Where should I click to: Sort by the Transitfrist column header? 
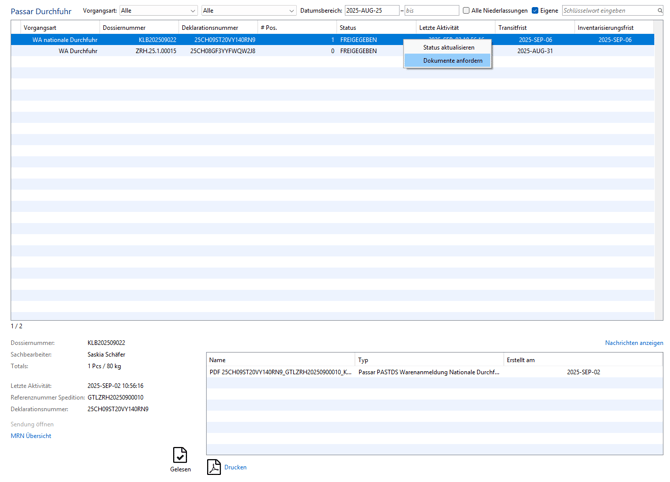tap(535, 27)
